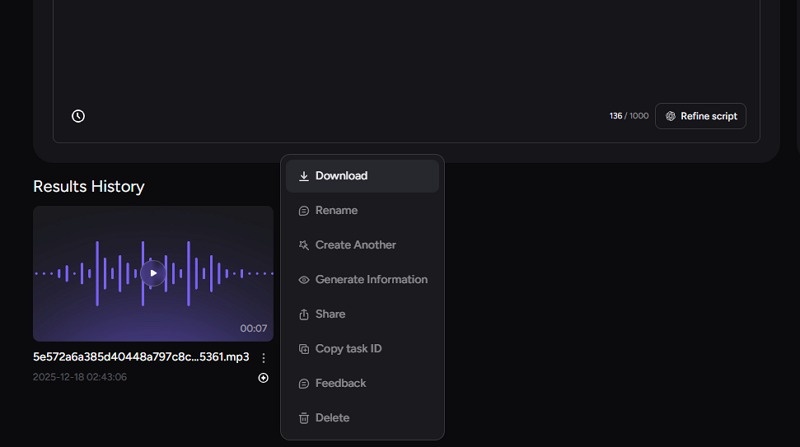The image size is (800, 447).
Task: Open Generate Information menu entry
Action: pos(362,280)
